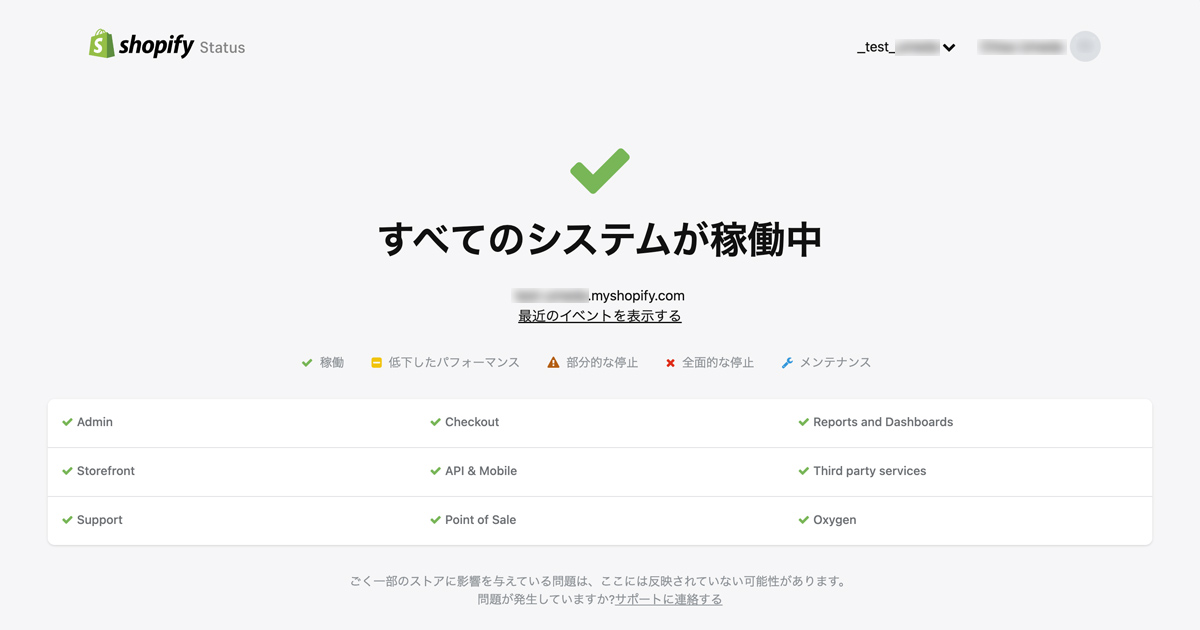Viewport: 1200px width, 630px height.
Task: Click the Oxygen service label
Action: (x=835, y=520)
